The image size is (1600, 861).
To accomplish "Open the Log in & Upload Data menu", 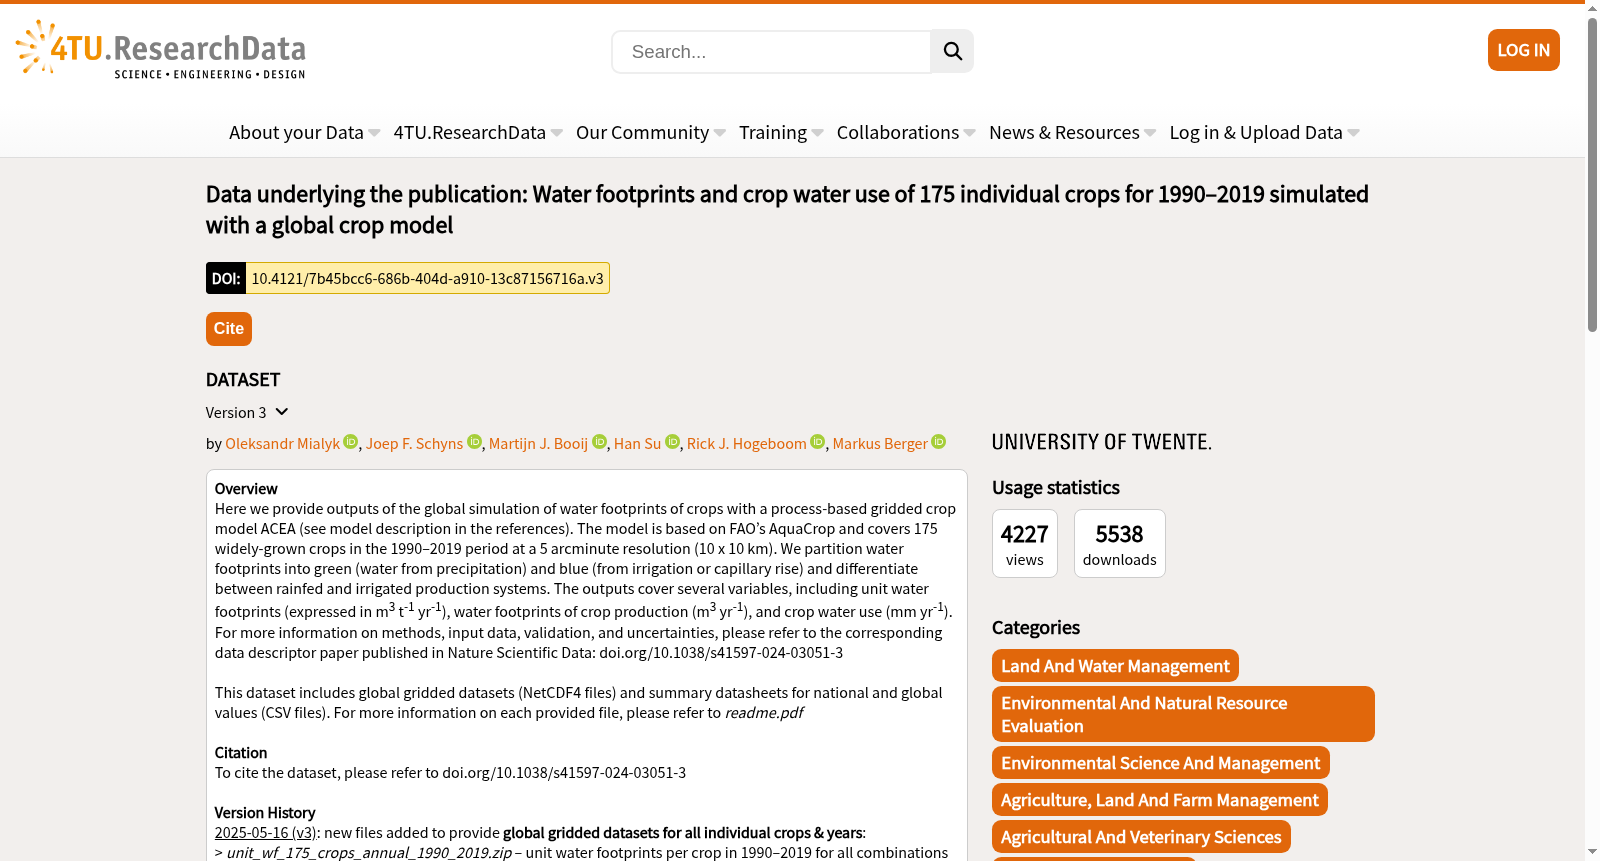I will (x=1264, y=133).
